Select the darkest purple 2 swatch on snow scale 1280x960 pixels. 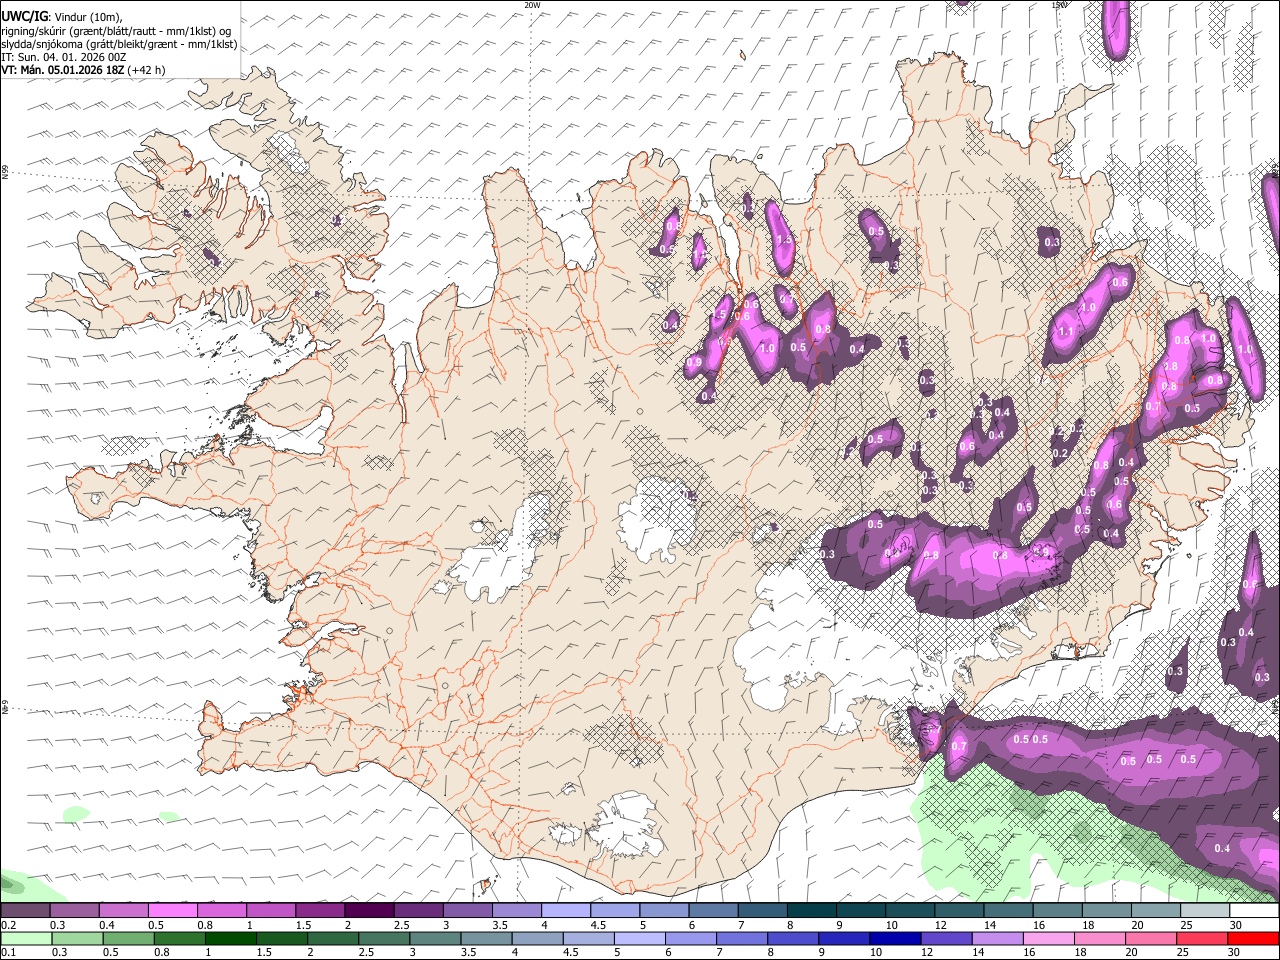[x=369, y=911]
